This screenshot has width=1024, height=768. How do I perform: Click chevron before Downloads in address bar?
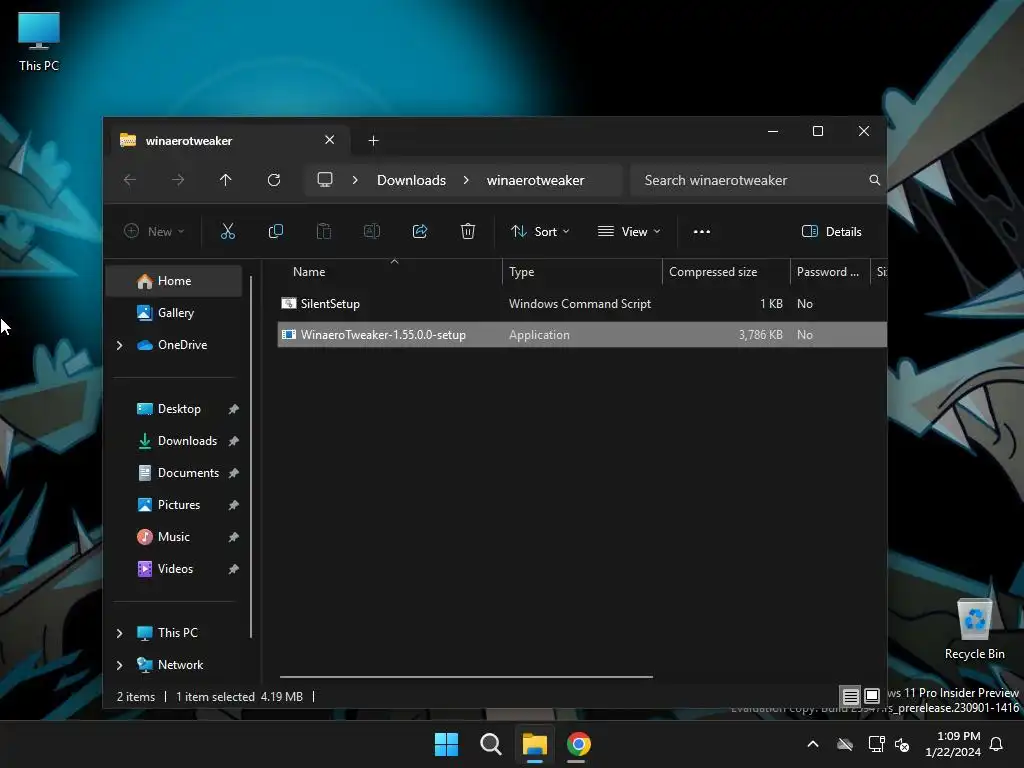(355, 180)
